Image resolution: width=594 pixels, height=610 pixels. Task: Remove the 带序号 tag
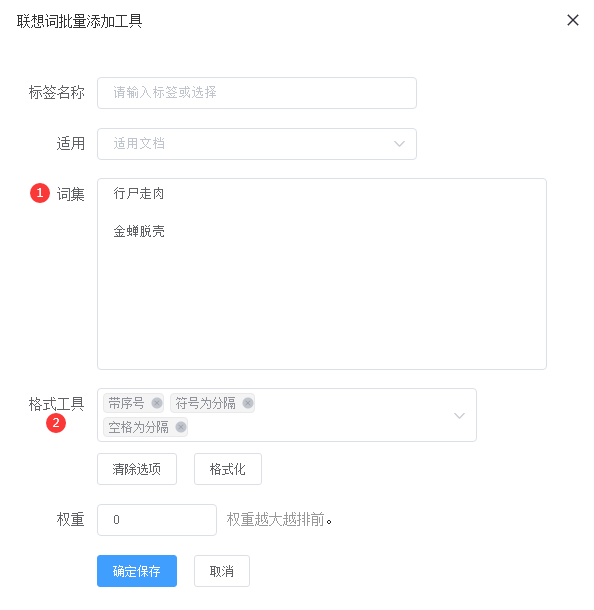pos(157,403)
